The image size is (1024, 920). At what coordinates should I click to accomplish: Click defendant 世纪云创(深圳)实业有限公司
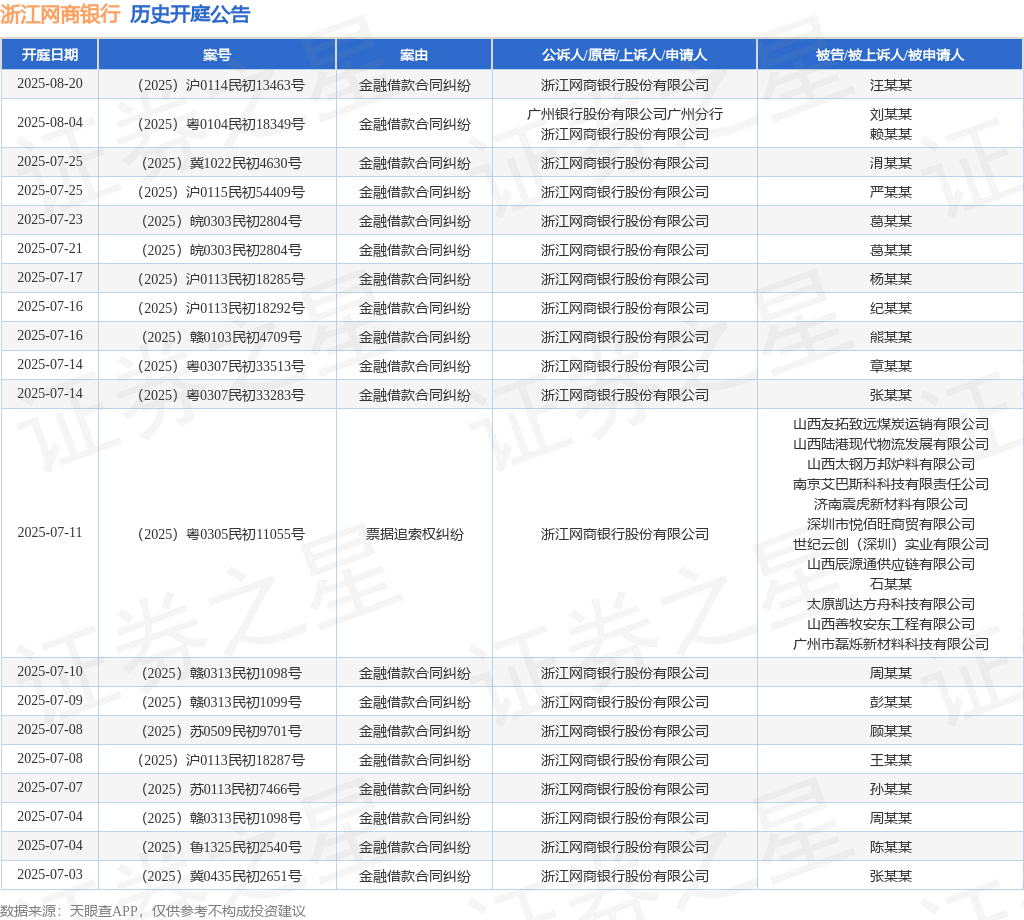[890, 545]
